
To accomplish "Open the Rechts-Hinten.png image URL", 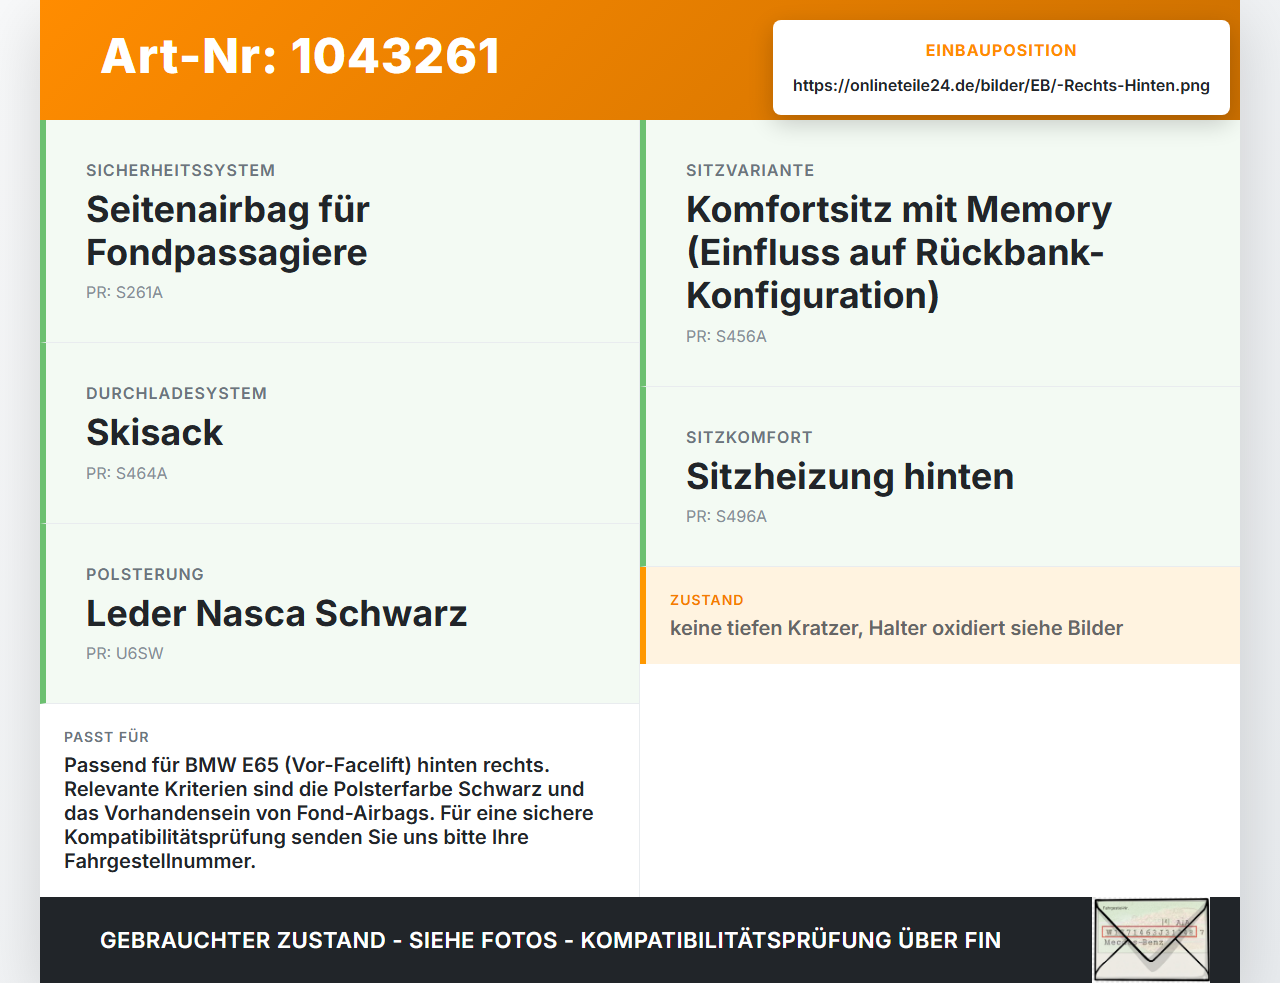I will pyautogui.click(x=1001, y=85).
